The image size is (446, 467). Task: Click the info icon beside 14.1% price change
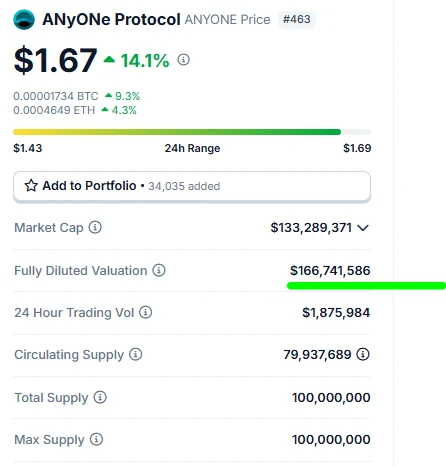pos(183,60)
